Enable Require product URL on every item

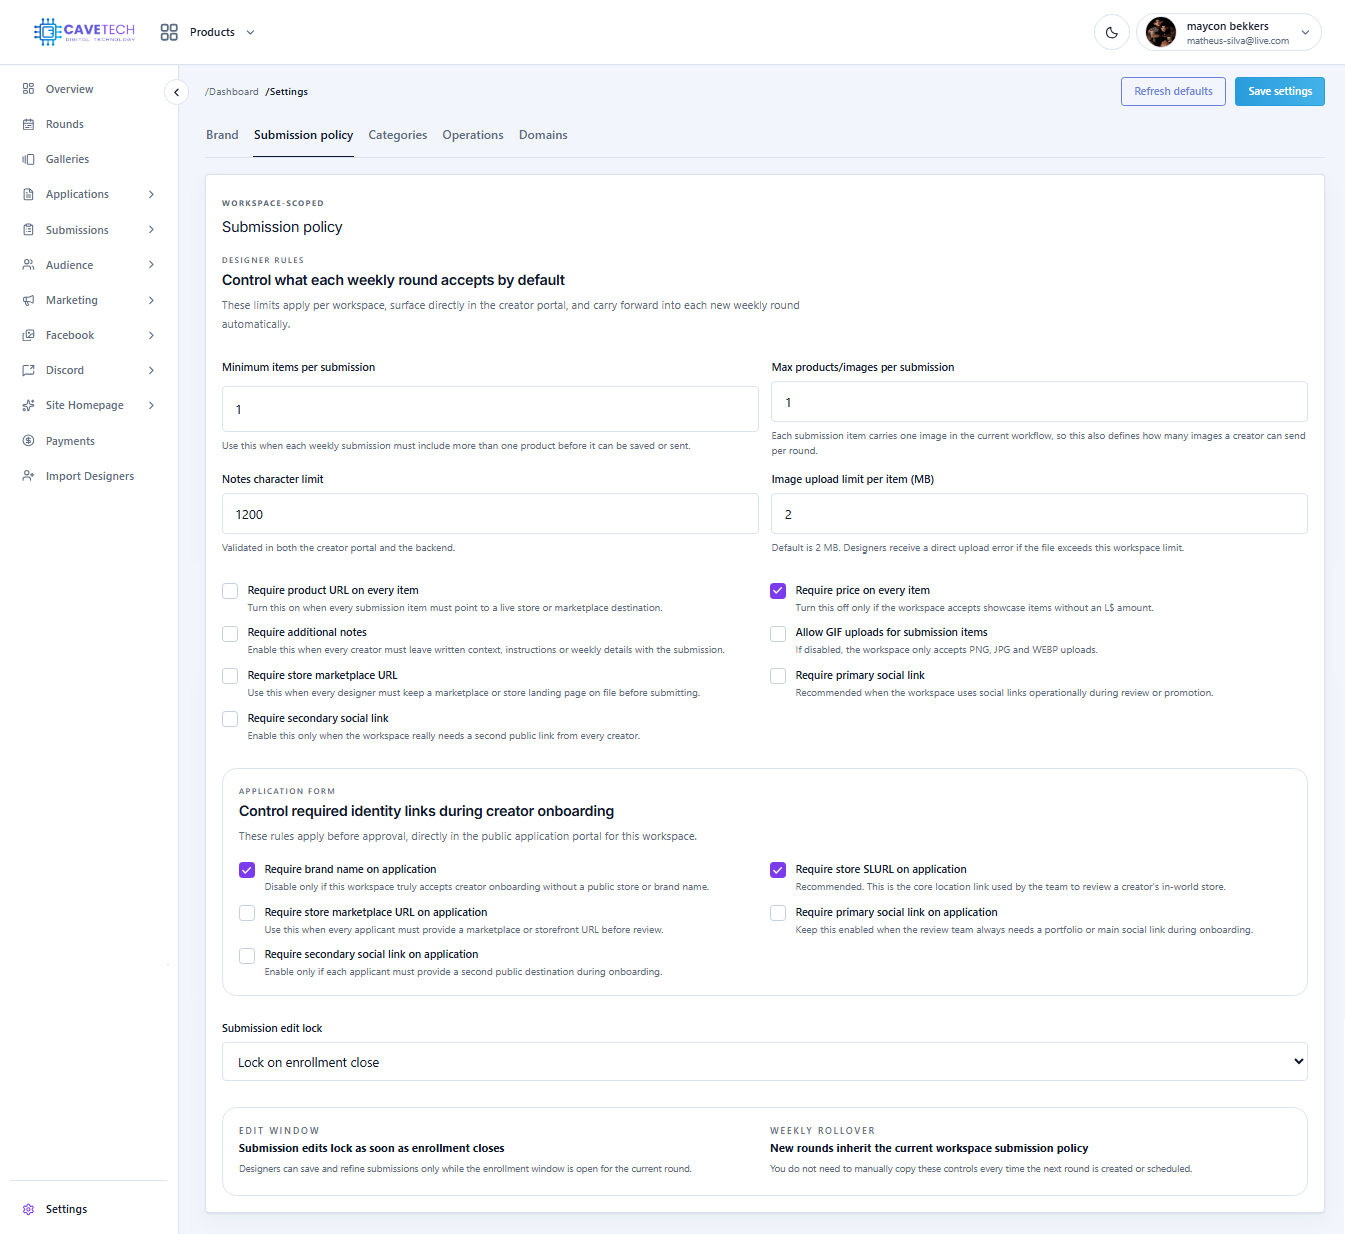click(230, 591)
